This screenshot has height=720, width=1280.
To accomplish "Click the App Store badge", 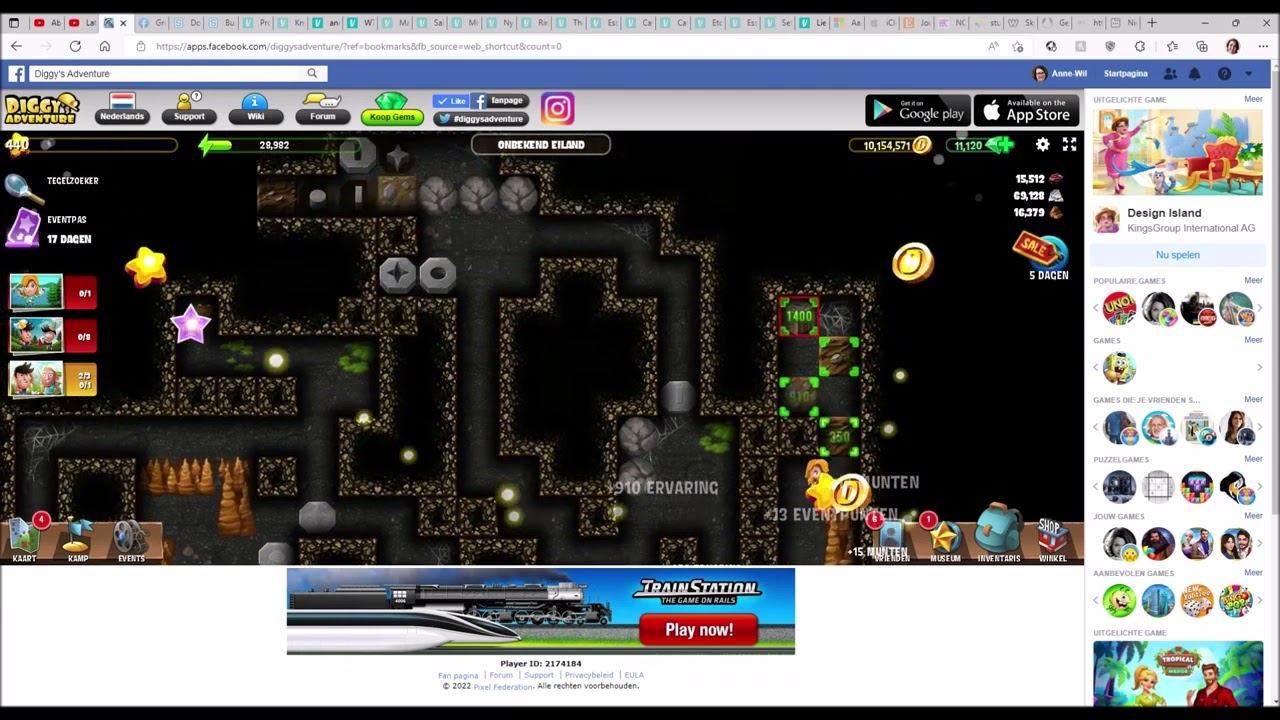I will tap(1027, 110).
